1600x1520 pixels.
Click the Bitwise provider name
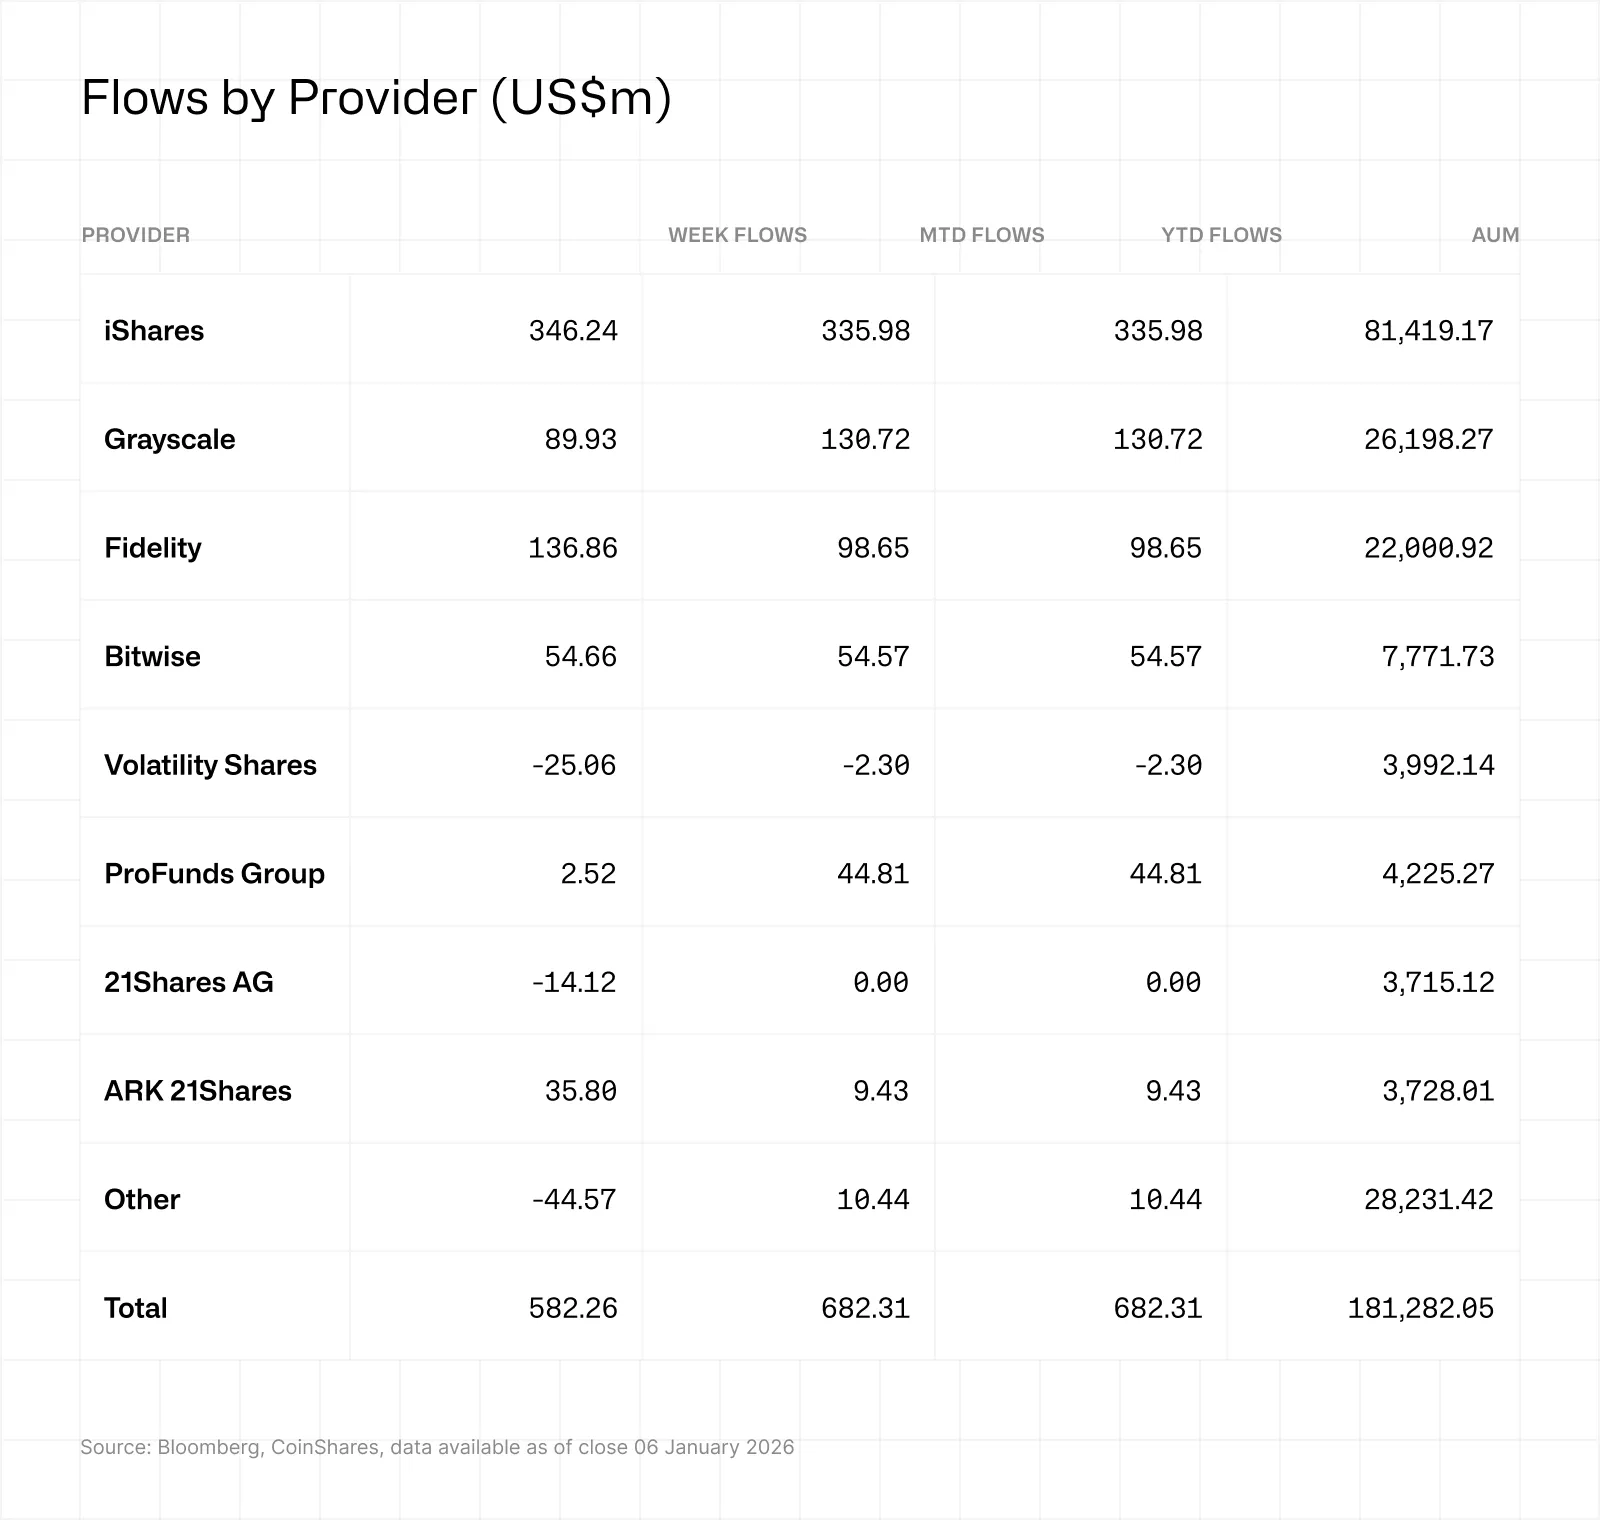(152, 656)
